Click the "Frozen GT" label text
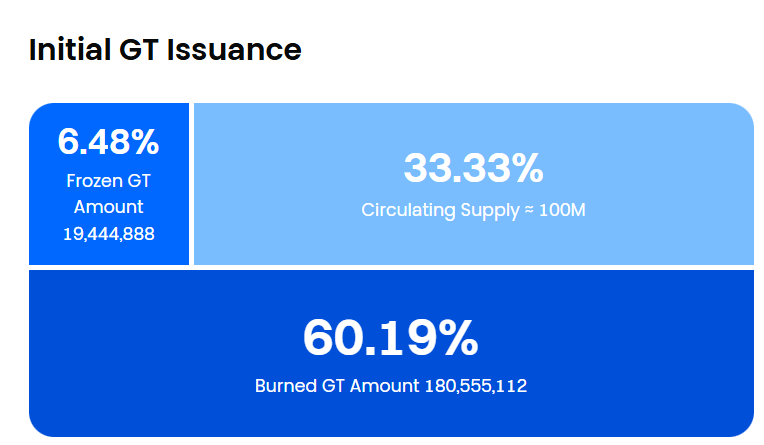The width and height of the screenshot is (764, 445). pyautogui.click(x=108, y=181)
